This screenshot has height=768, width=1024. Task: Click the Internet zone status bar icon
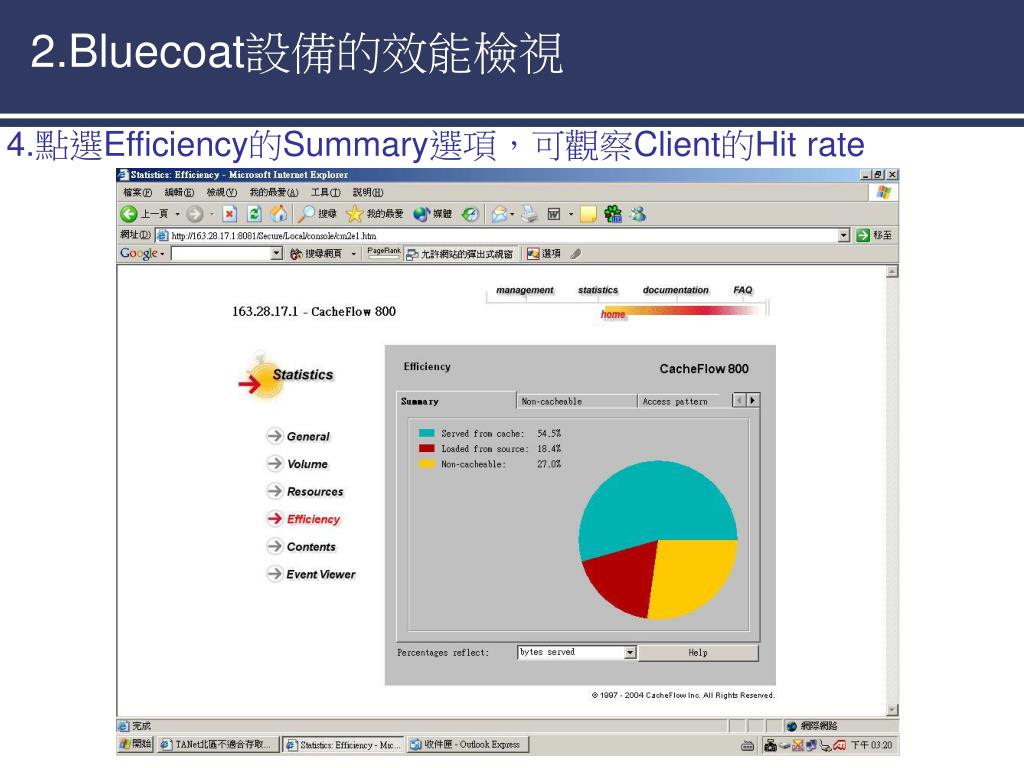[792, 726]
